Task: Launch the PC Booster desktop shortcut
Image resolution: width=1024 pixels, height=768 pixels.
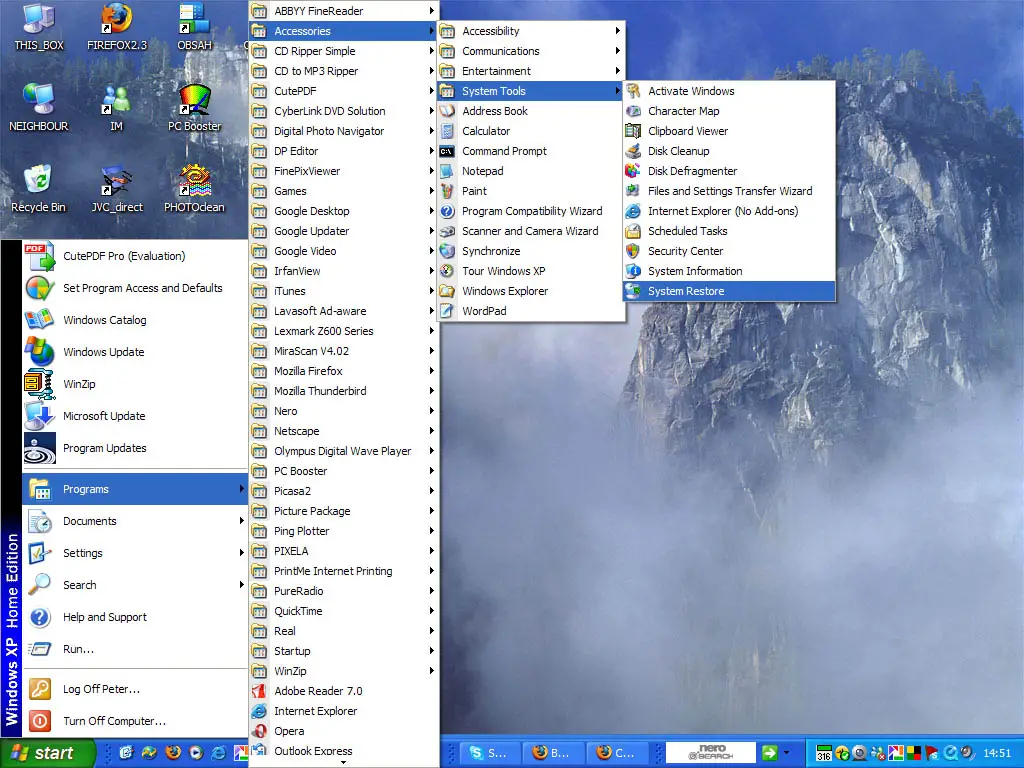Action: (x=194, y=108)
